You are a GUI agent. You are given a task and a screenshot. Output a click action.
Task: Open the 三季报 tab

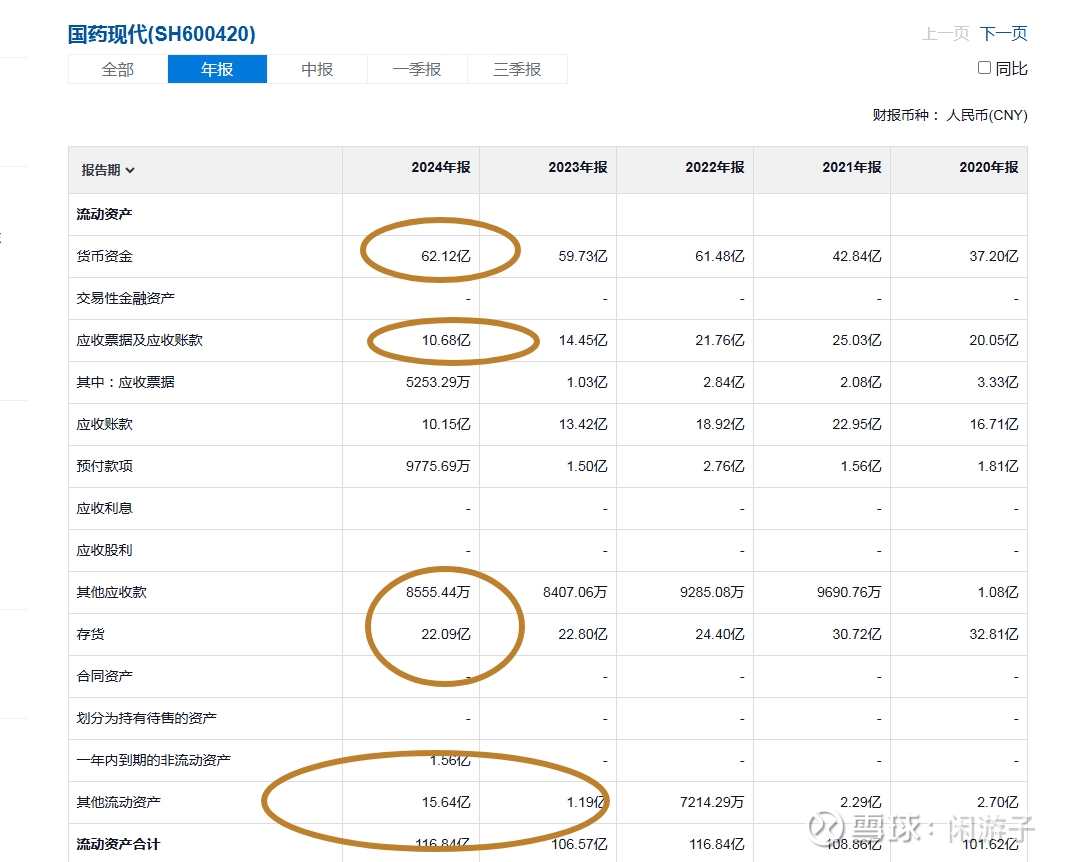pyautogui.click(x=517, y=69)
